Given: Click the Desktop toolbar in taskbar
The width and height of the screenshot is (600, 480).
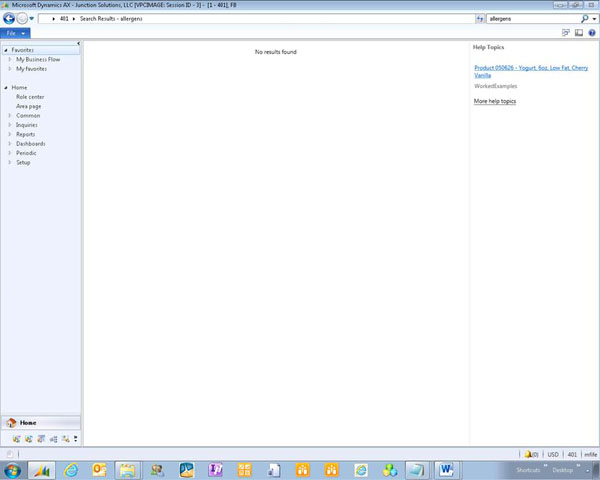Looking at the screenshot, I should tap(562, 470).
